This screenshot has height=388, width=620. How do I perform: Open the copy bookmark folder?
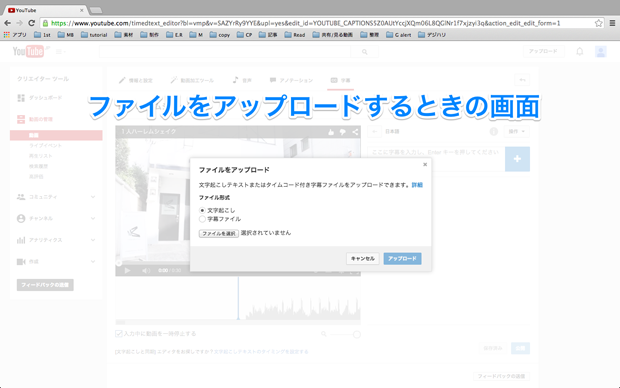220,35
